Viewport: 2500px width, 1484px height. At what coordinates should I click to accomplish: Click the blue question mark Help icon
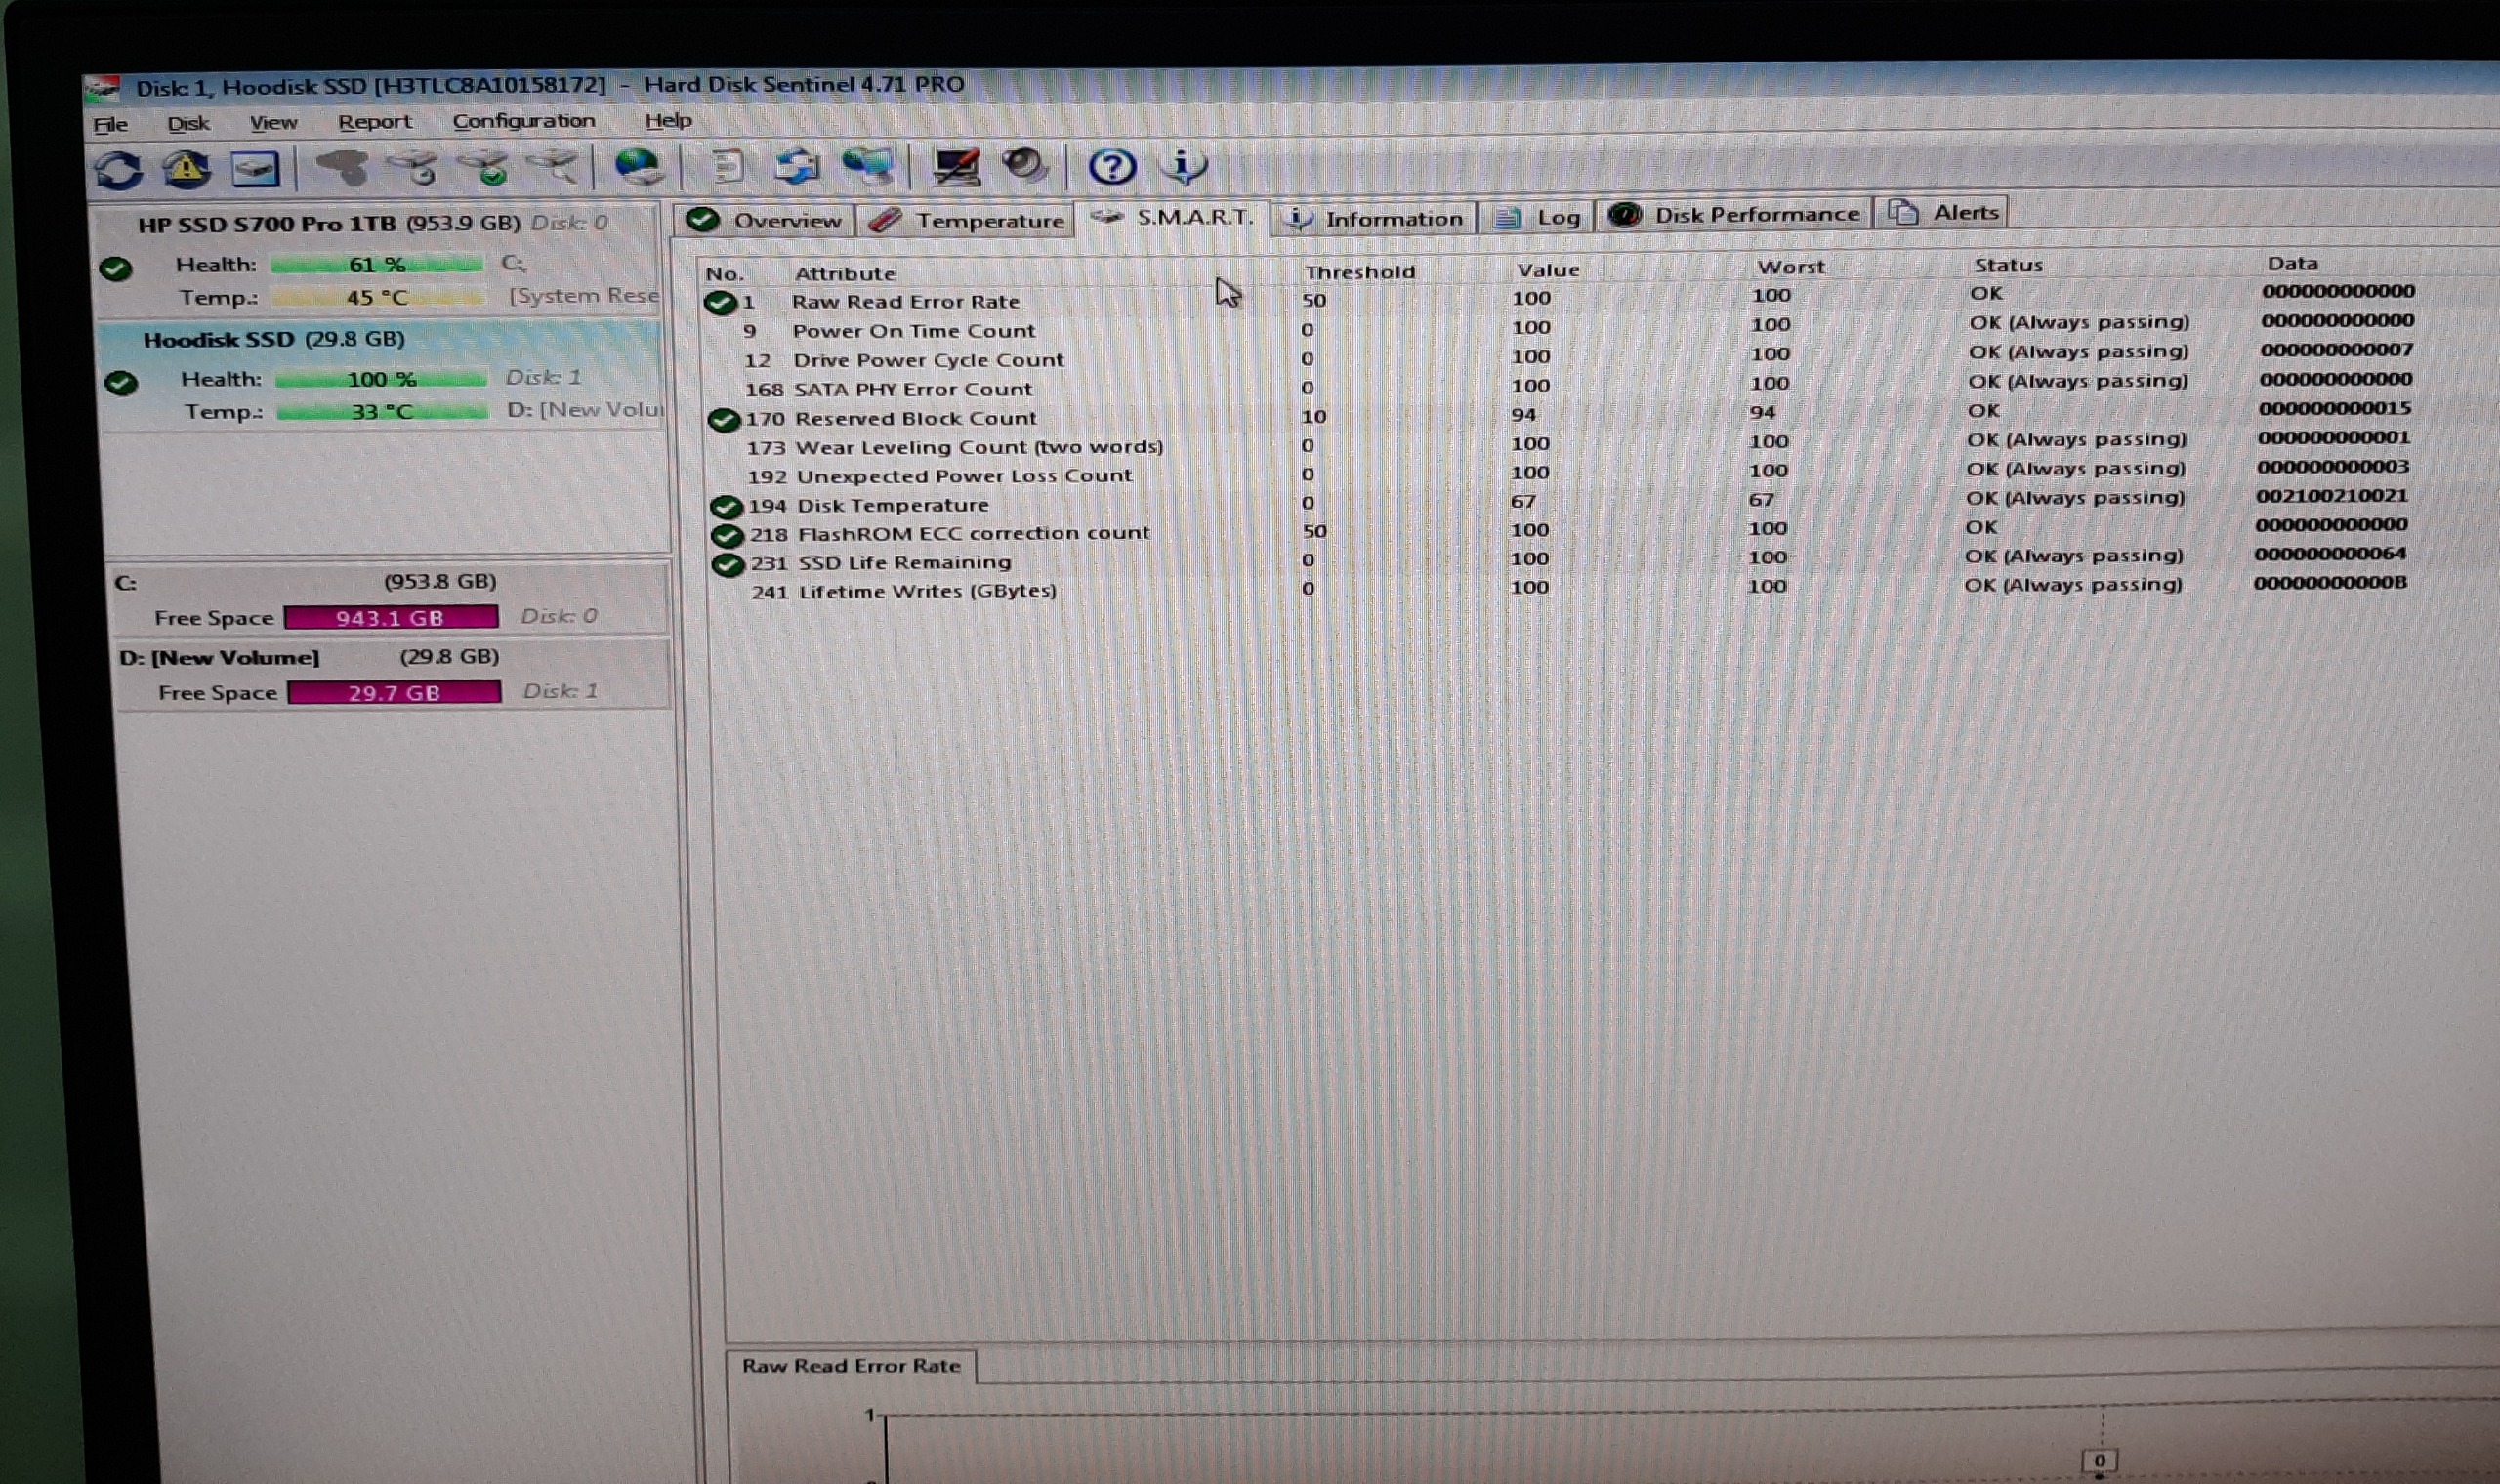[1111, 166]
